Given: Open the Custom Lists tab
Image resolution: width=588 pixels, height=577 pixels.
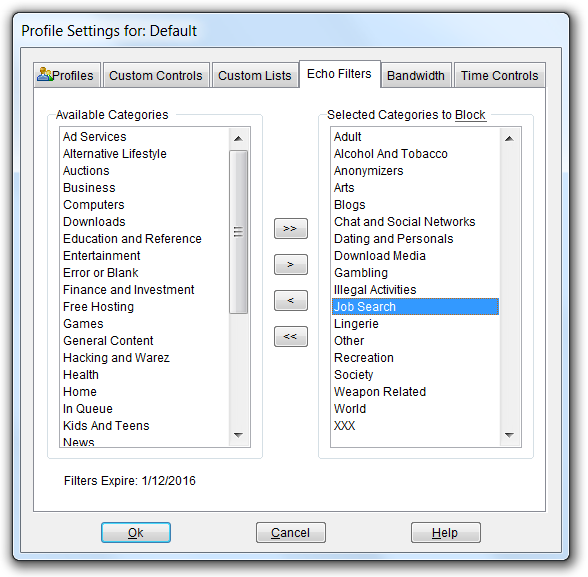Looking at the screenshot, I should click(x=255, y=75).
